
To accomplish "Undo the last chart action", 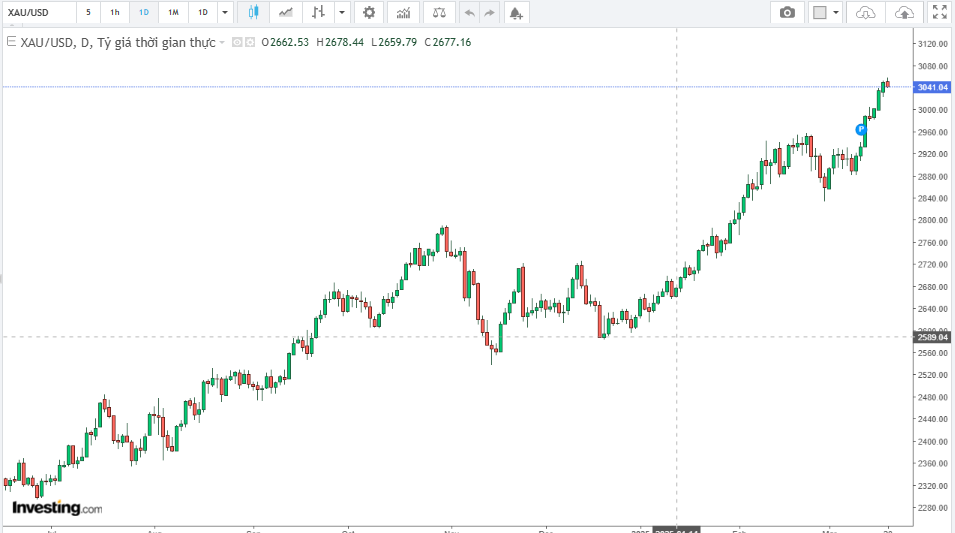I will tap(469, 13).
